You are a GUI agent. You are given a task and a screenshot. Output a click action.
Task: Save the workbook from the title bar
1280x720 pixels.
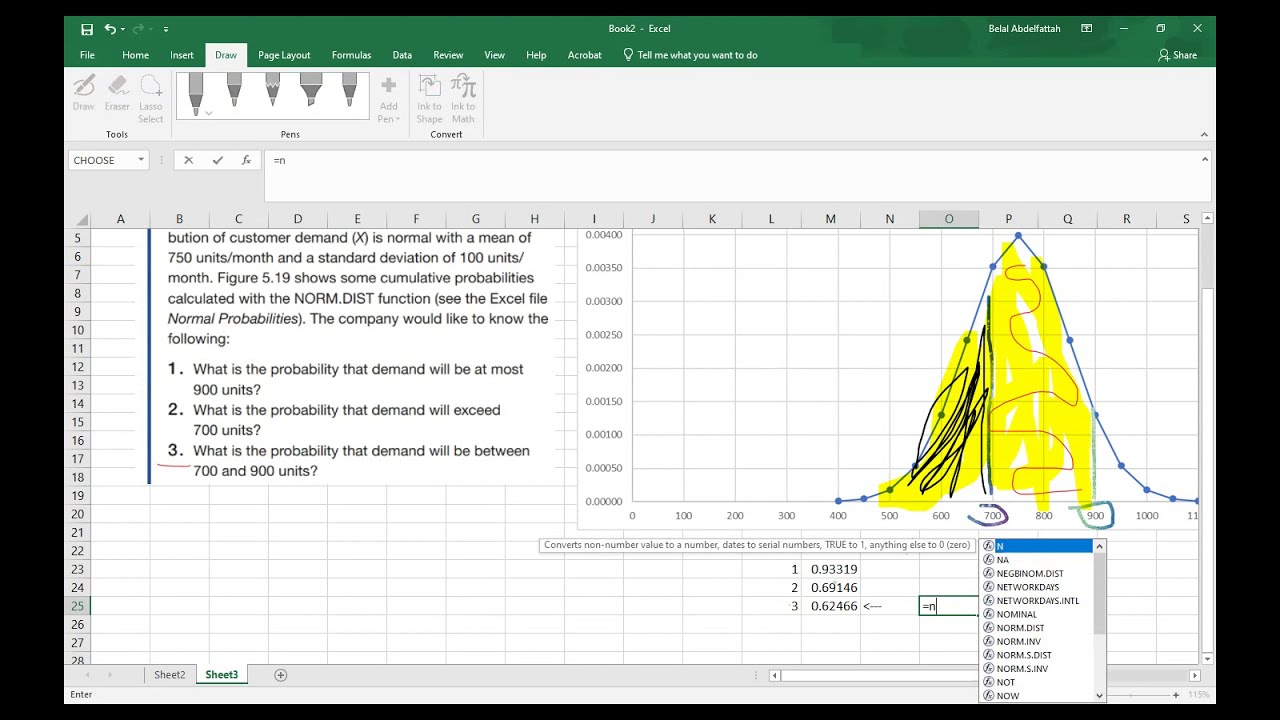(x=87, y=29)
